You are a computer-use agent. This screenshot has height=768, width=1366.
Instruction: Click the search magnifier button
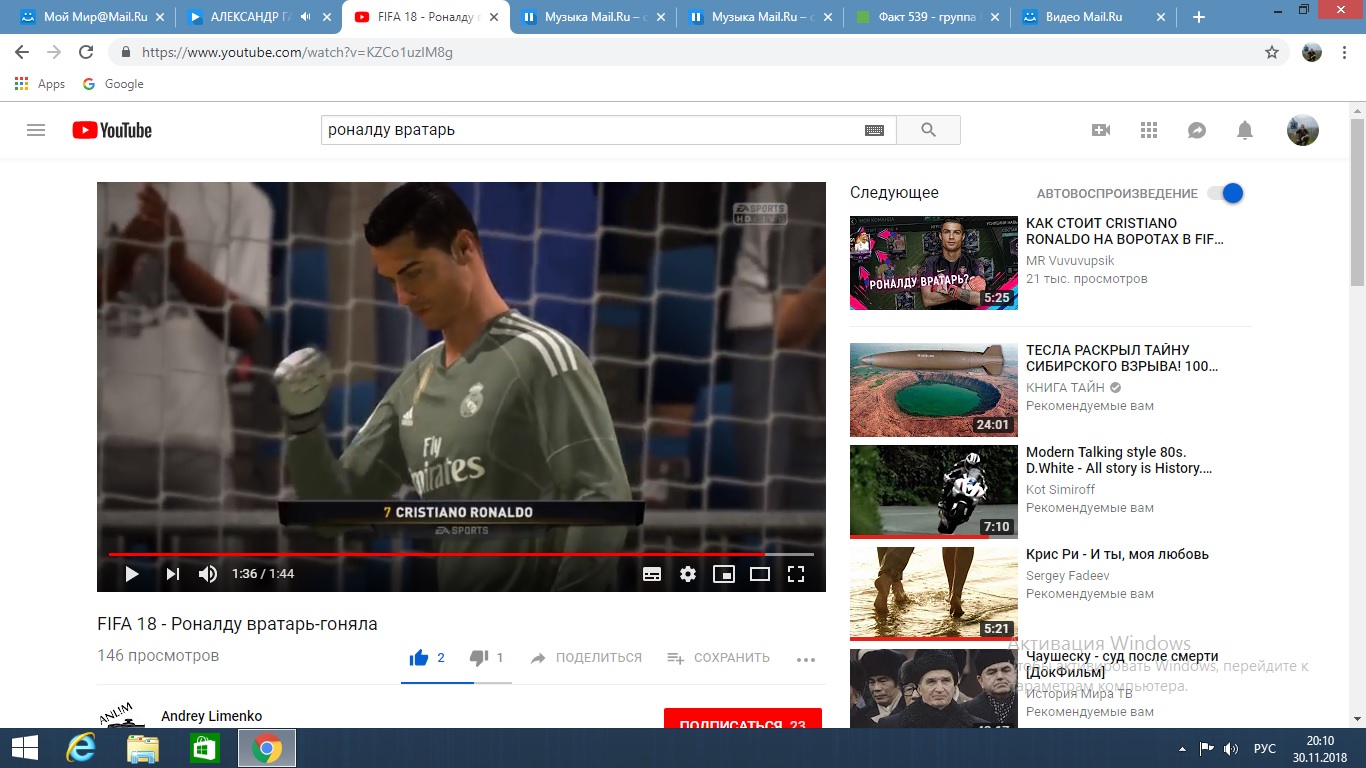click(928, 130)
